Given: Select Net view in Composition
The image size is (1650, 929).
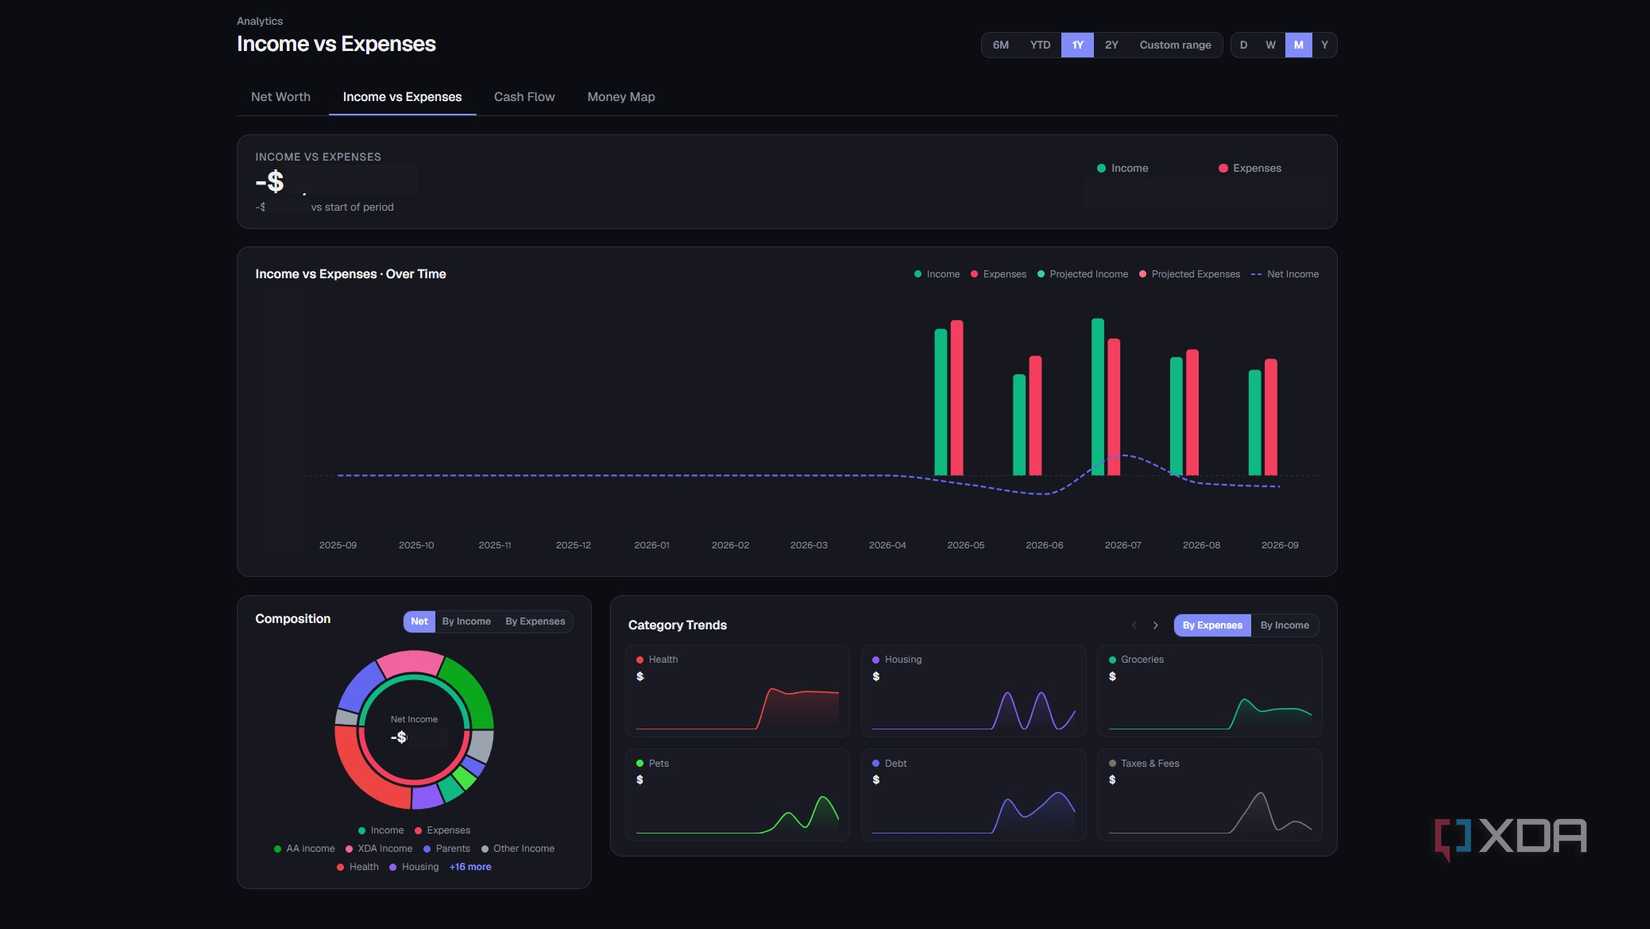Looking at the screenshot, I should [419, 621].
